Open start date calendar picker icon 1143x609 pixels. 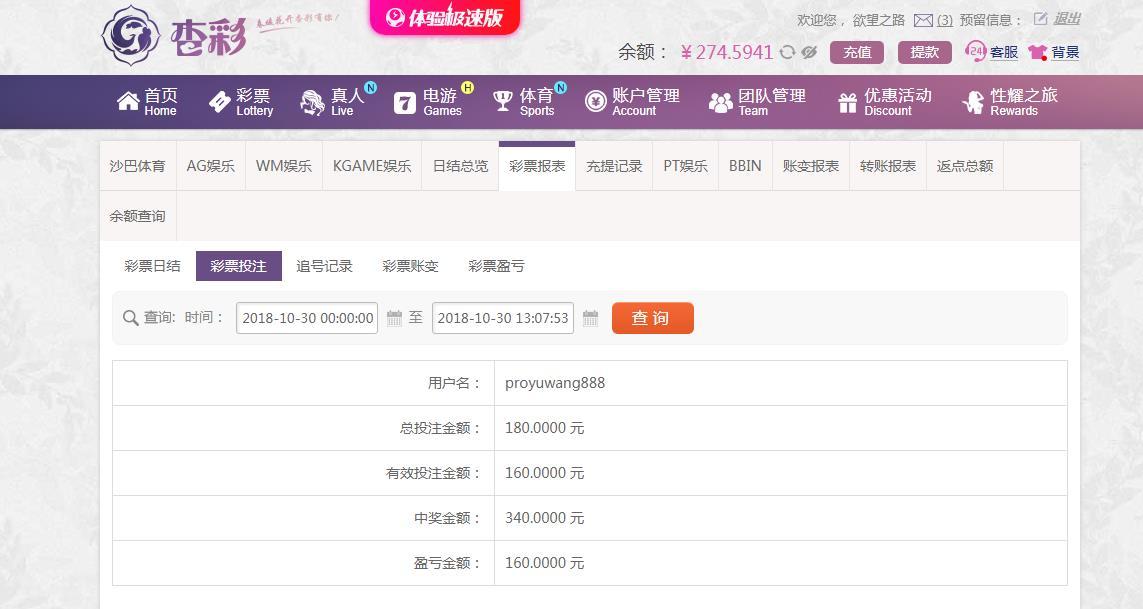point(394,318)
